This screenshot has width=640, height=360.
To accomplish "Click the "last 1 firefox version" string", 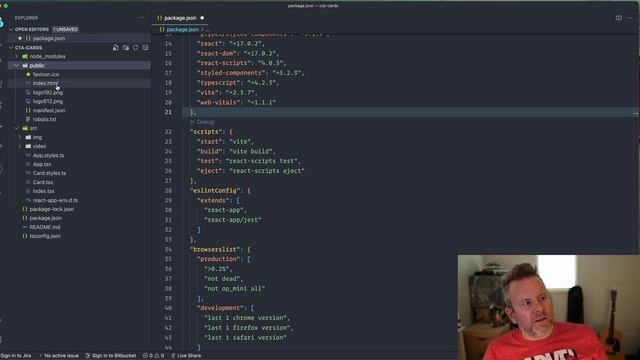I will pyautogui.click(x=247, y=327).
